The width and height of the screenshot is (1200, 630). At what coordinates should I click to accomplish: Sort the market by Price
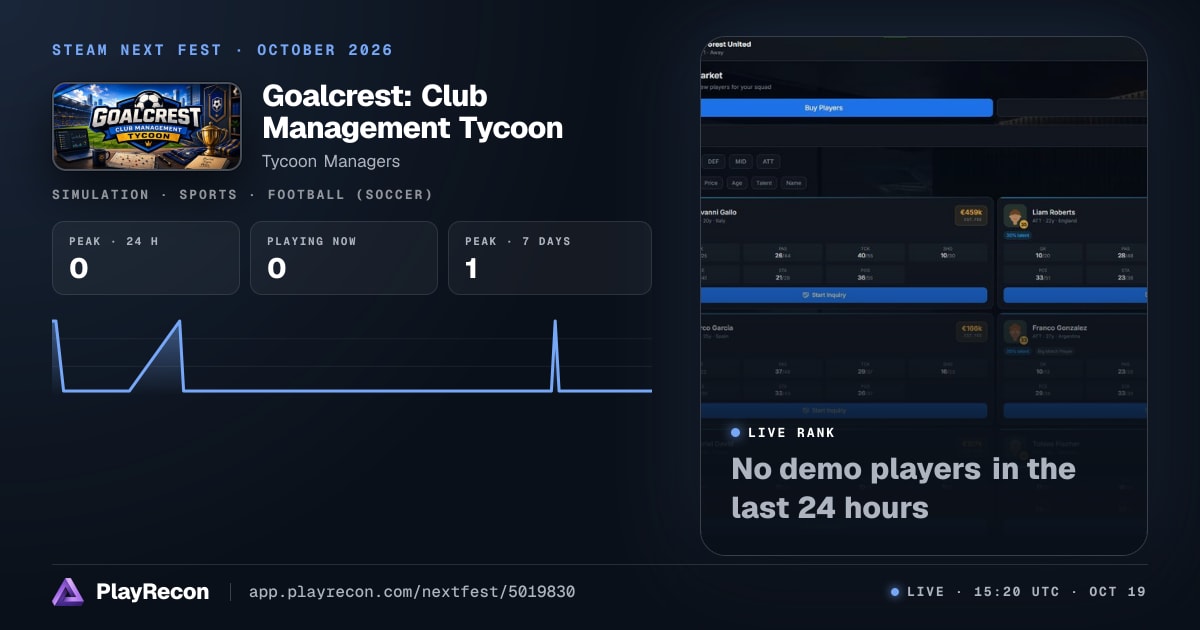pyautogui.click(x=711, y=183)
